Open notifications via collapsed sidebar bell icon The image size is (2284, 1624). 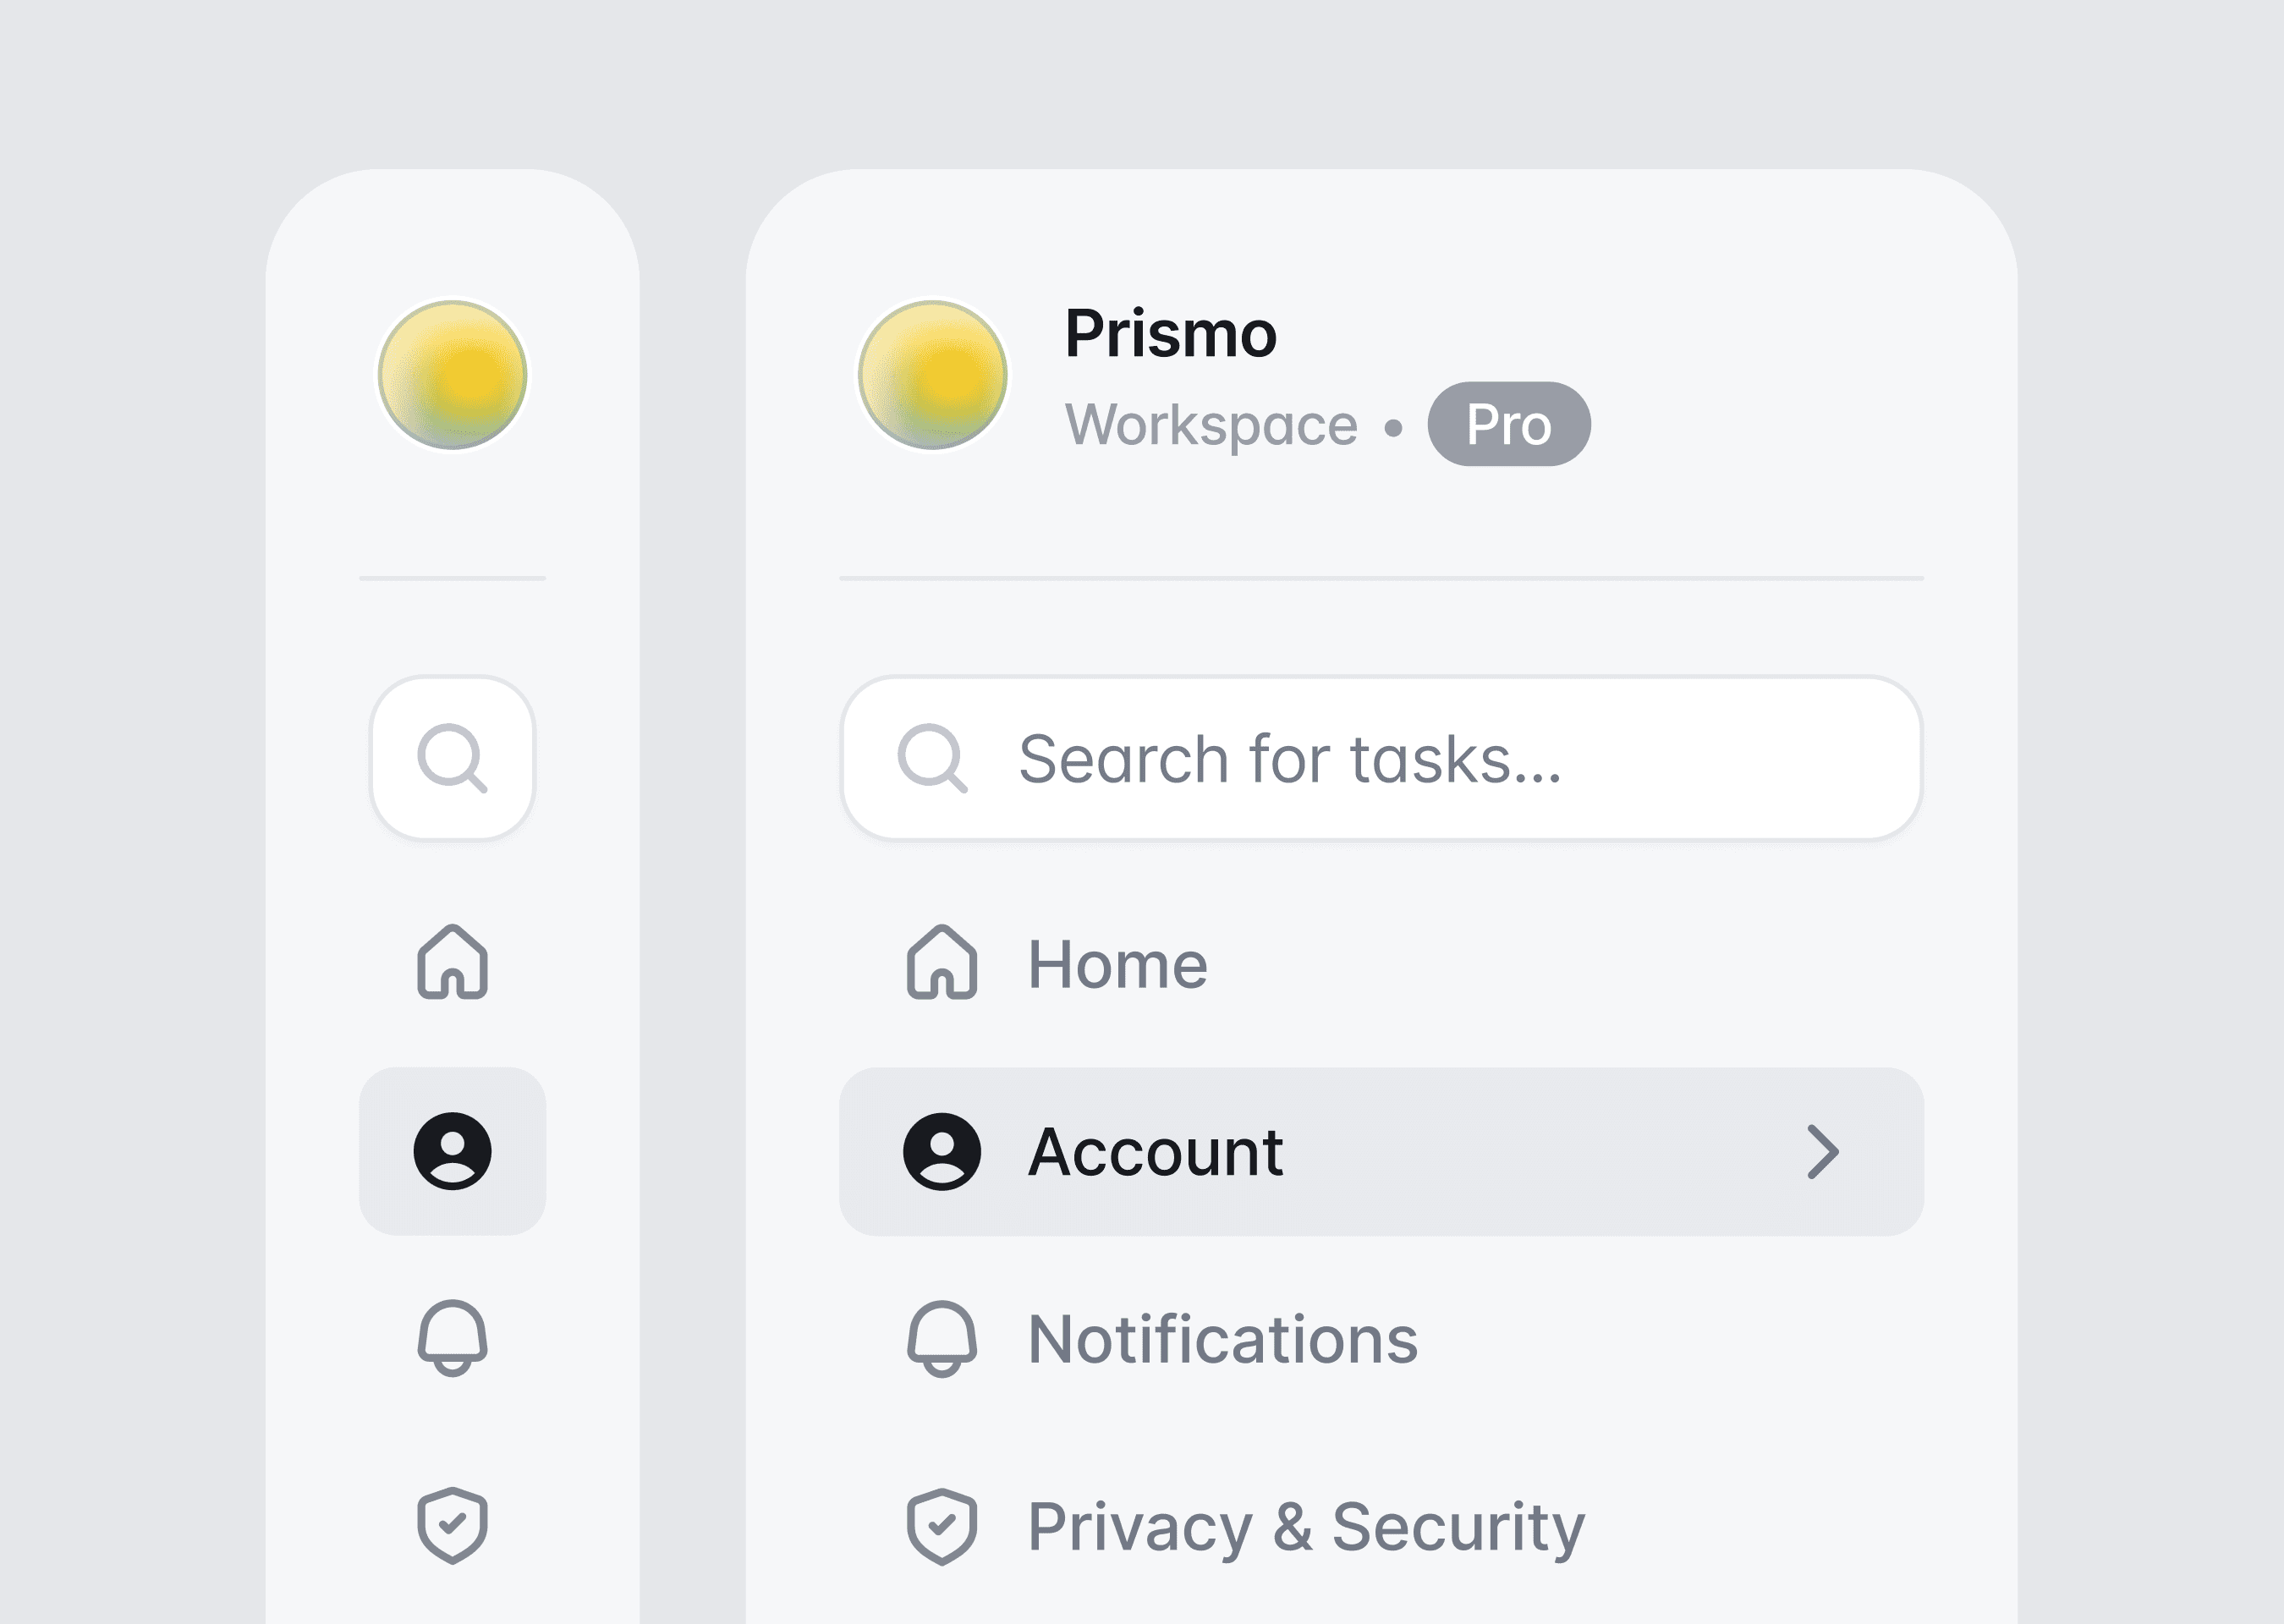click(452, 1338)
